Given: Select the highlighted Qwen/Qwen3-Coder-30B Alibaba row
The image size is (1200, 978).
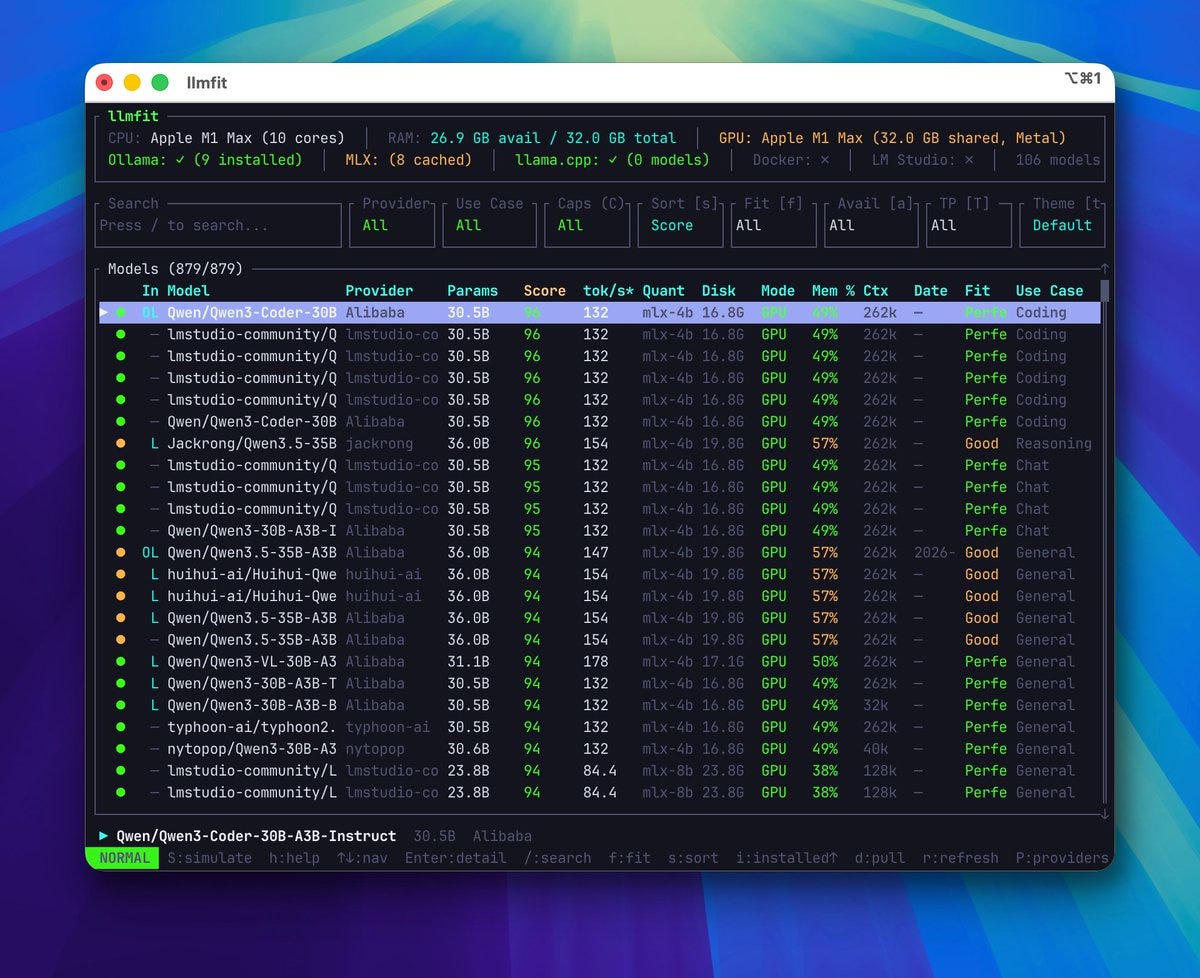Looking at the screenshot, I should [600, 312].
